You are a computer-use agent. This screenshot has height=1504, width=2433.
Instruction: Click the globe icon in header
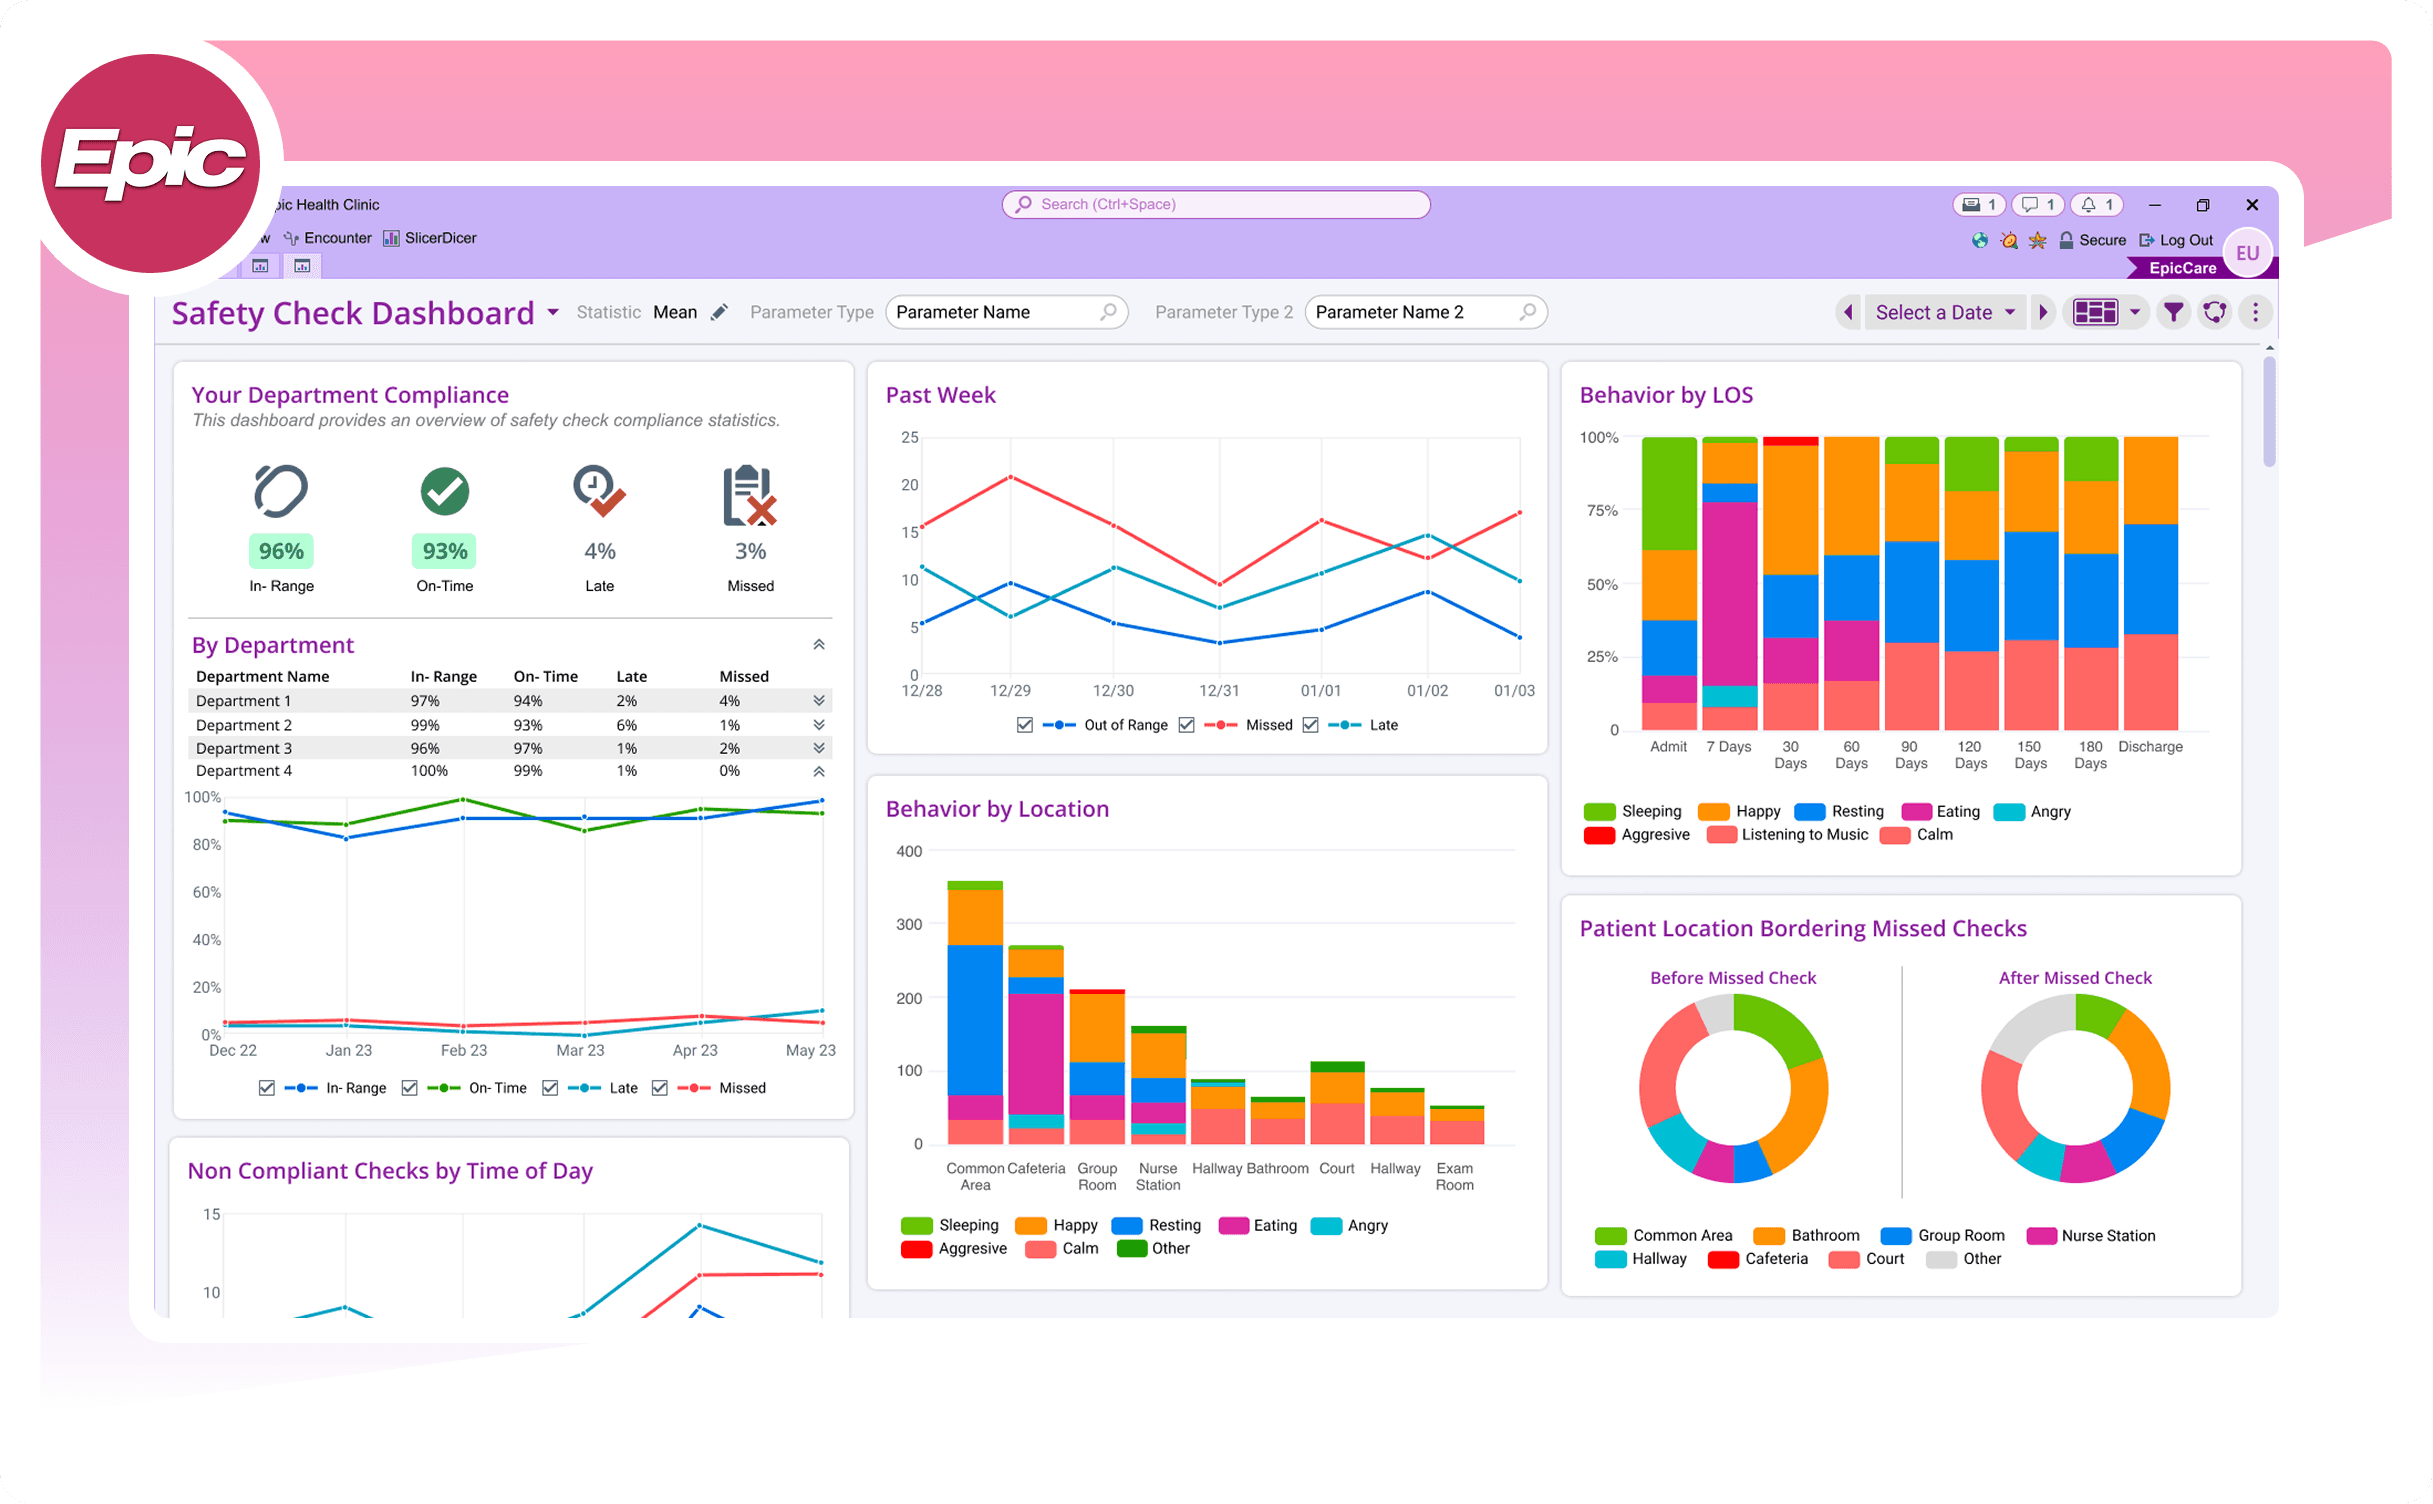[1979, 240]
